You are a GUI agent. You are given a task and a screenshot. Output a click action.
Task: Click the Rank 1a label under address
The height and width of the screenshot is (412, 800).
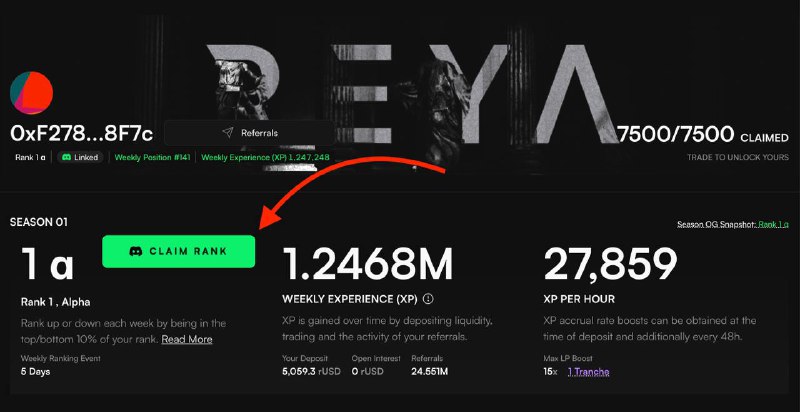pos(30,158)
